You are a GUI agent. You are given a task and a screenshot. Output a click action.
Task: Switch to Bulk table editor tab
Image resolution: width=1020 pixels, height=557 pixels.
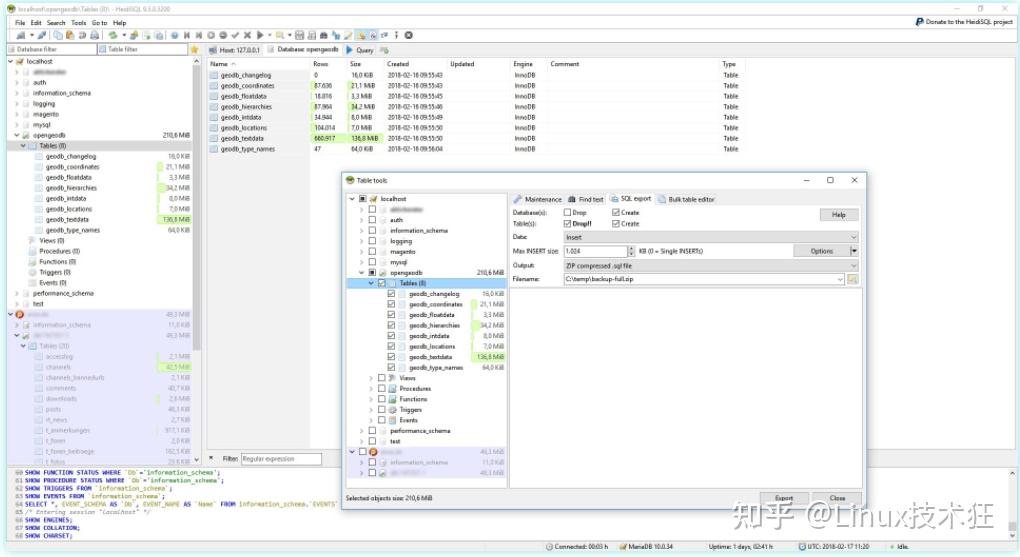(x=686, y=199)
